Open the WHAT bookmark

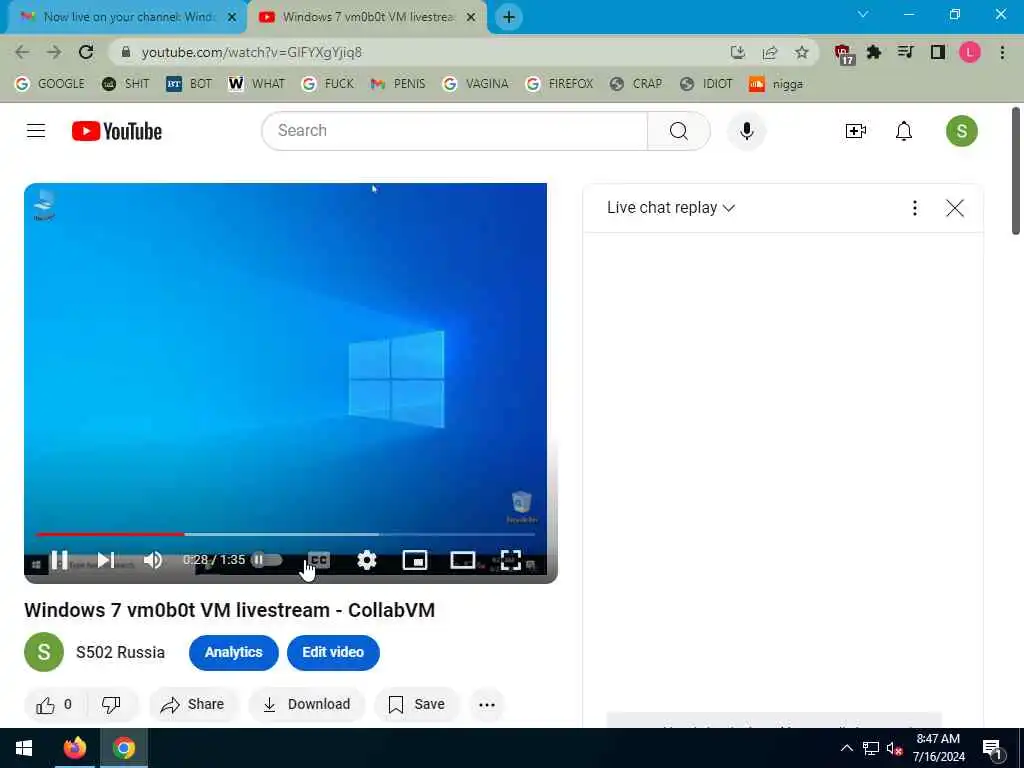tap(256, 84)
